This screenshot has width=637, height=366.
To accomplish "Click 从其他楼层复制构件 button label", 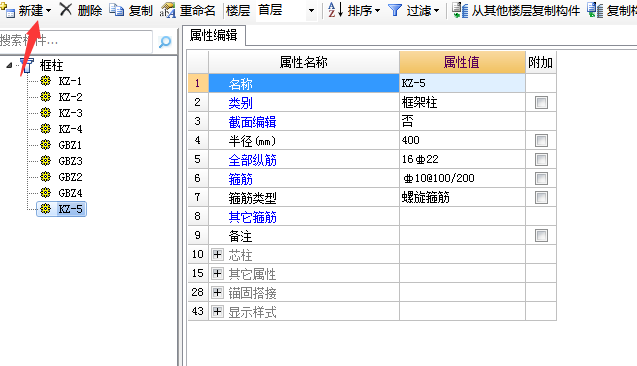I will pos(526,11).
